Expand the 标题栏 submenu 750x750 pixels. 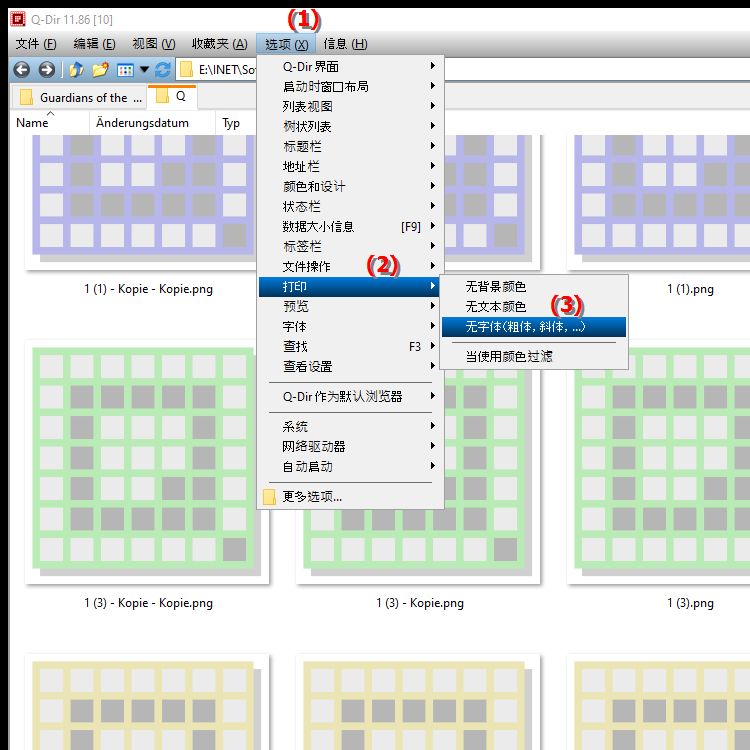(x=351, y=146)
